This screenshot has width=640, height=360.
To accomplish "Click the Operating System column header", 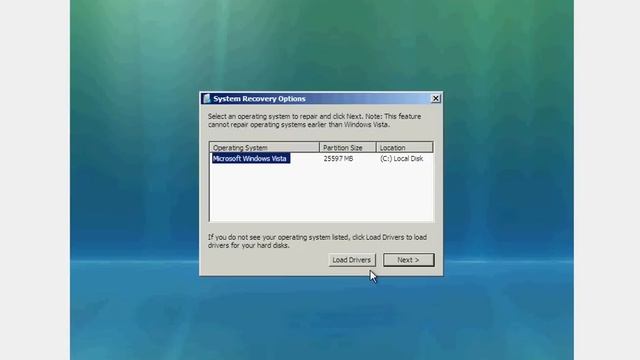I will pos(264,147).
